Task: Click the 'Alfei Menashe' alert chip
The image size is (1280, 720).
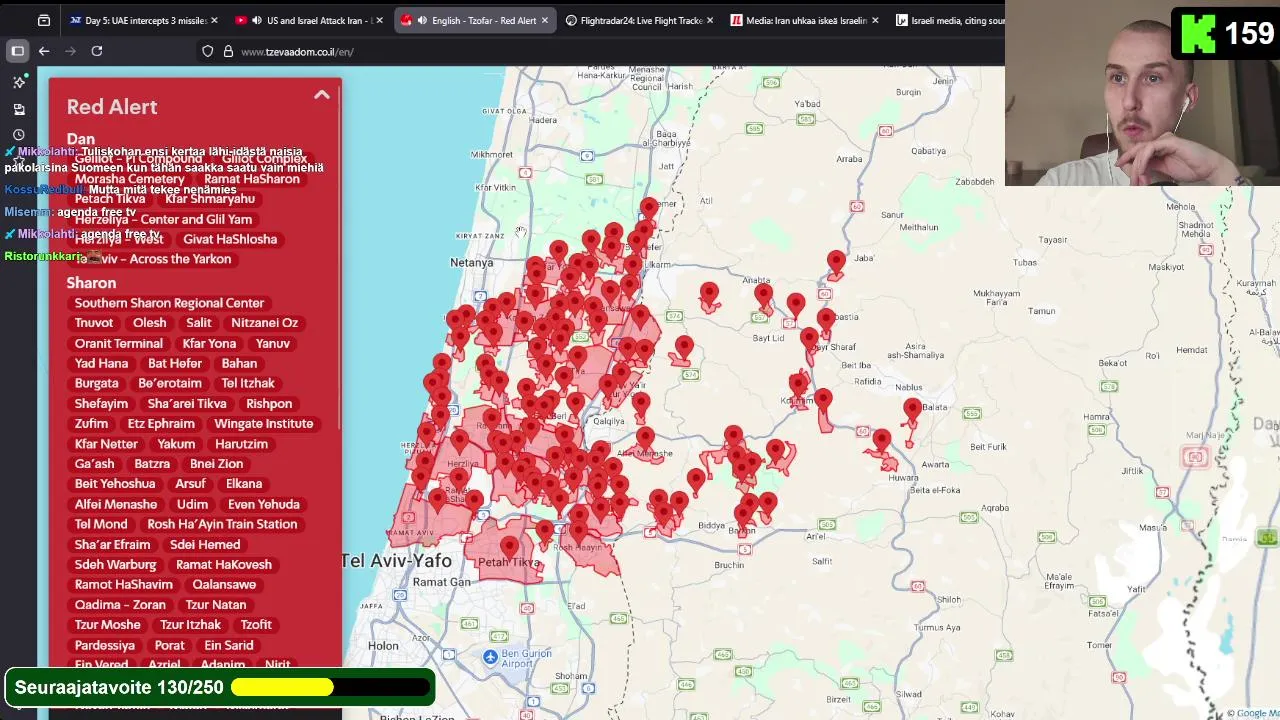Action: pos(116,504)
